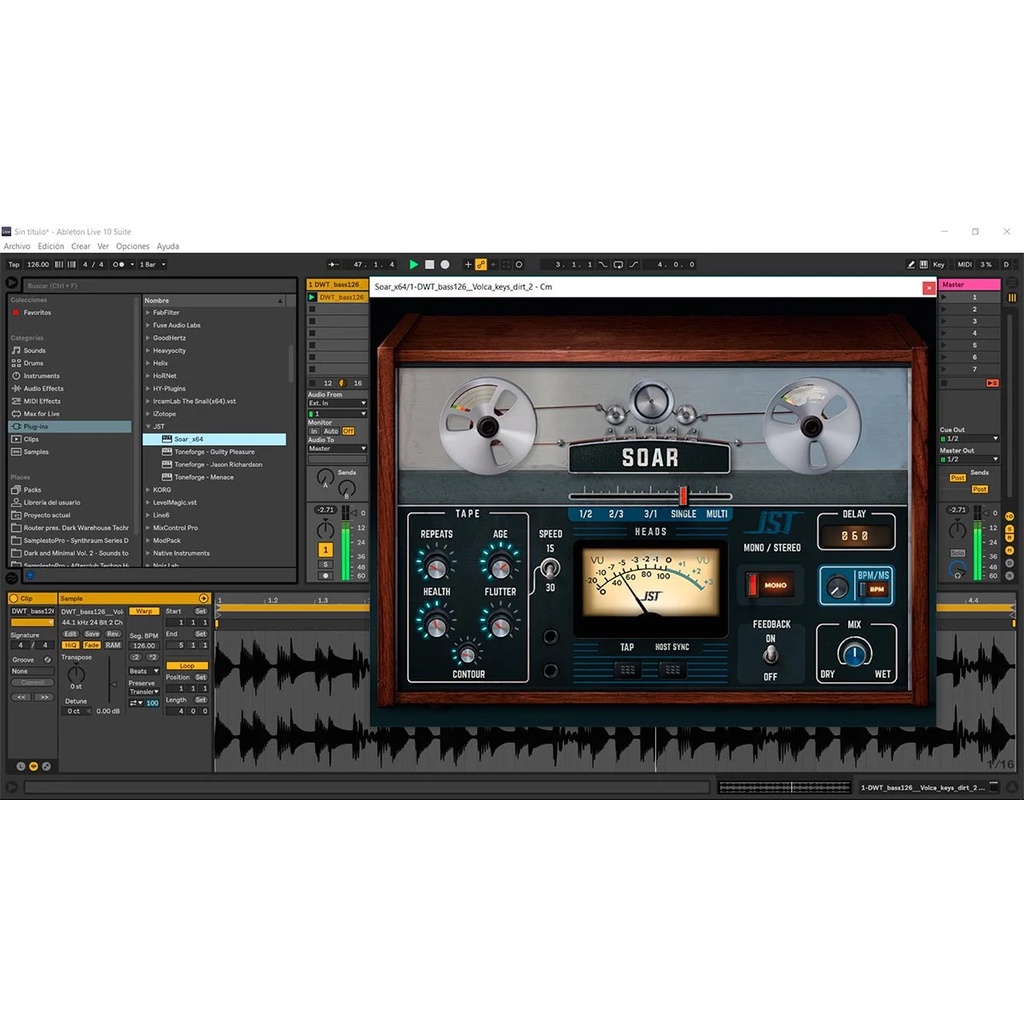
Task: Open the Samples category in the browser
Action: [35, 452]
